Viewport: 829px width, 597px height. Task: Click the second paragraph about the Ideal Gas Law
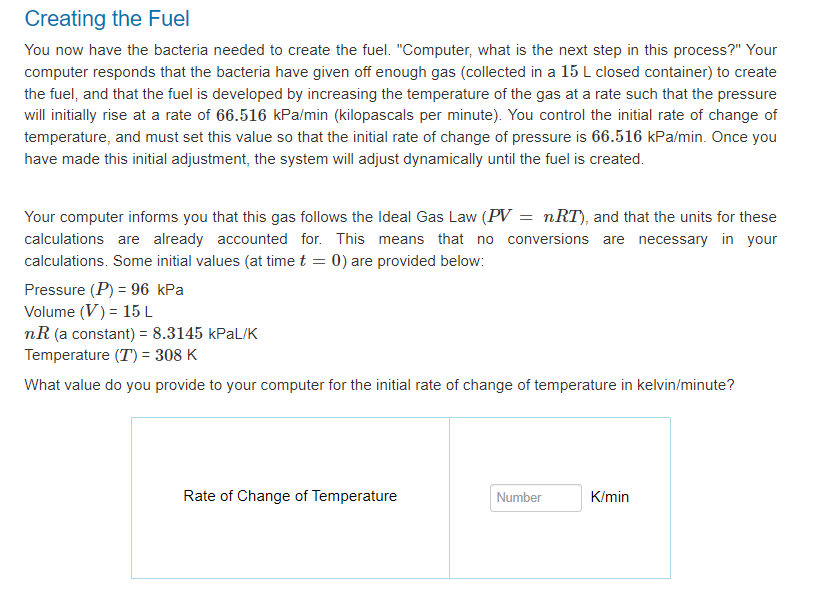(x=400, y=238)
